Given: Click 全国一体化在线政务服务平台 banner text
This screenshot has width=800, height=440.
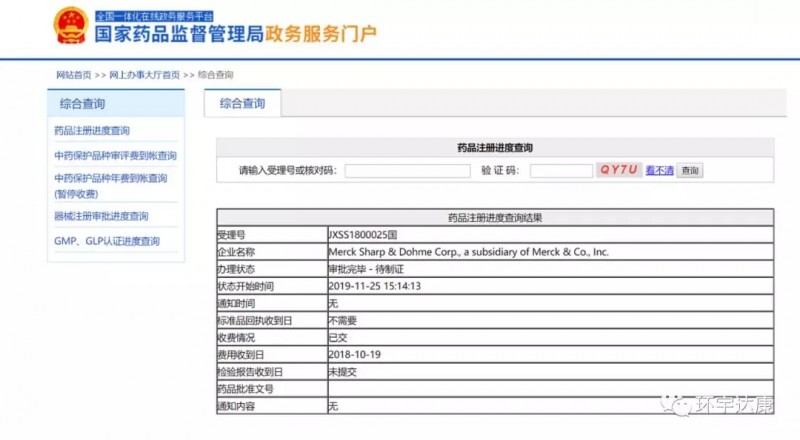Looking at the screenshot, I should [x=154, y=16].
